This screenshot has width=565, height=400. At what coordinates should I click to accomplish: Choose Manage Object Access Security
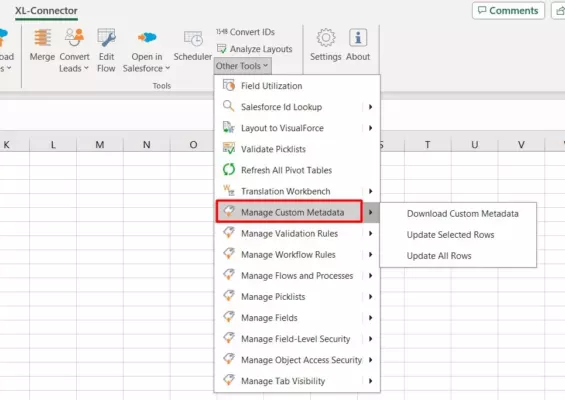(297, 360)
